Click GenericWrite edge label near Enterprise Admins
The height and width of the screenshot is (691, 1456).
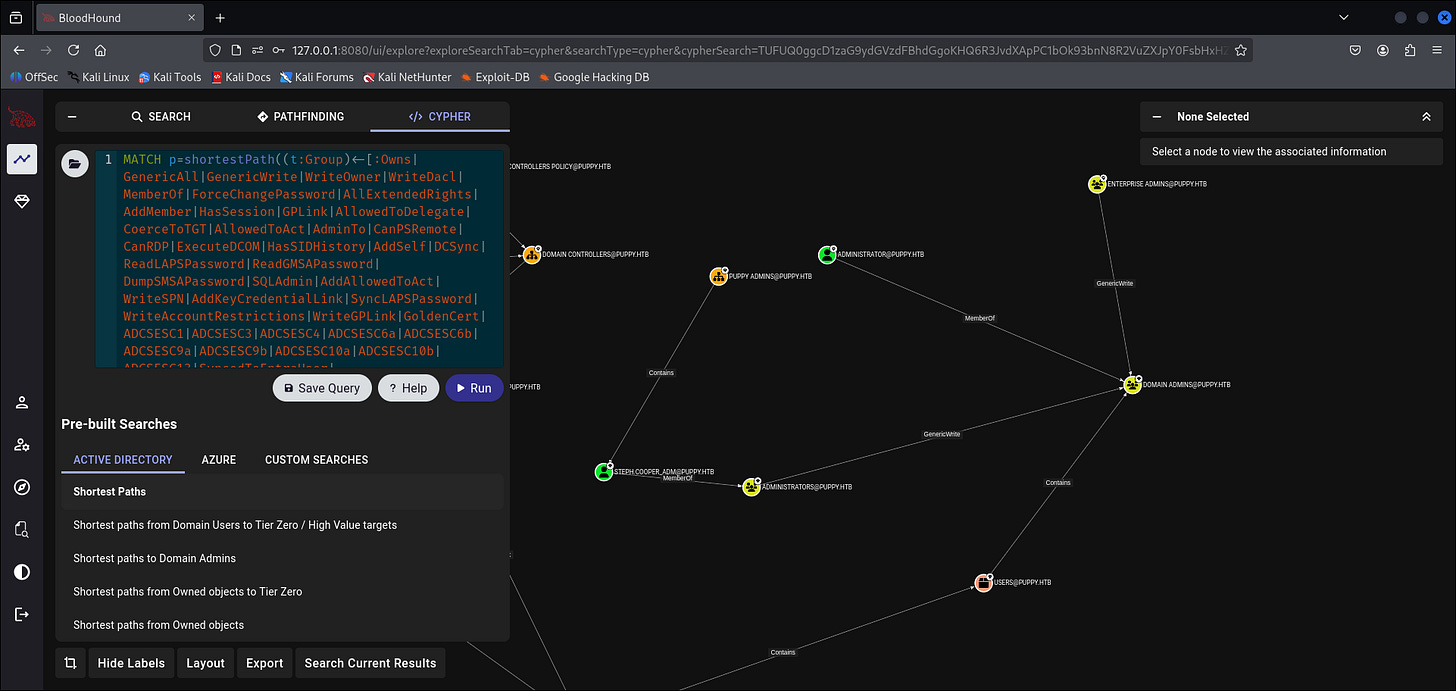click(1114, 284)
